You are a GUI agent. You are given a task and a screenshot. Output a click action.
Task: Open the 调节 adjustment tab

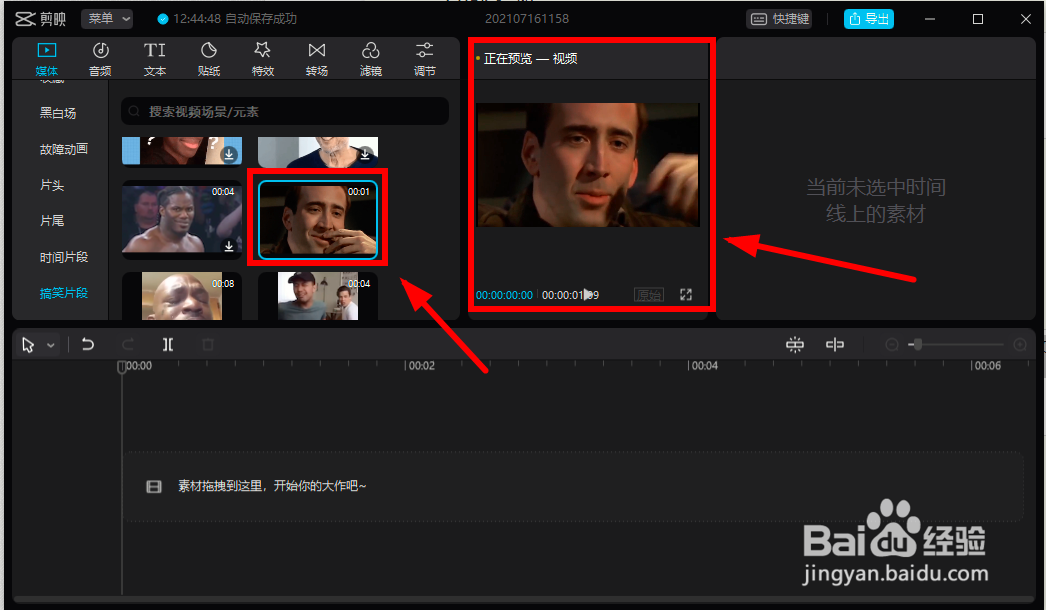425,59
